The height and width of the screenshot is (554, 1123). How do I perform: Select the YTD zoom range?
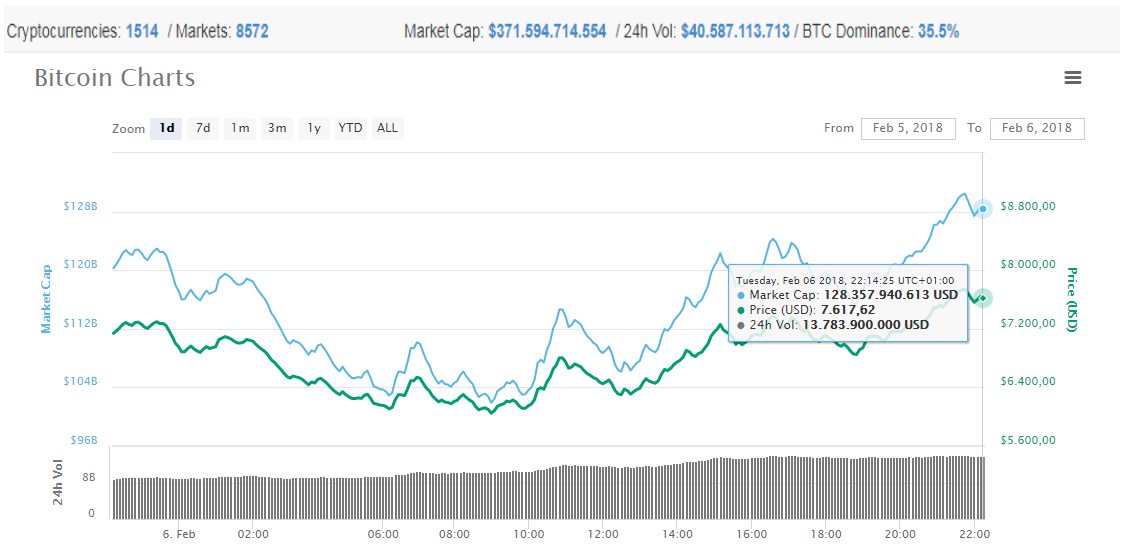coord(350,129)
